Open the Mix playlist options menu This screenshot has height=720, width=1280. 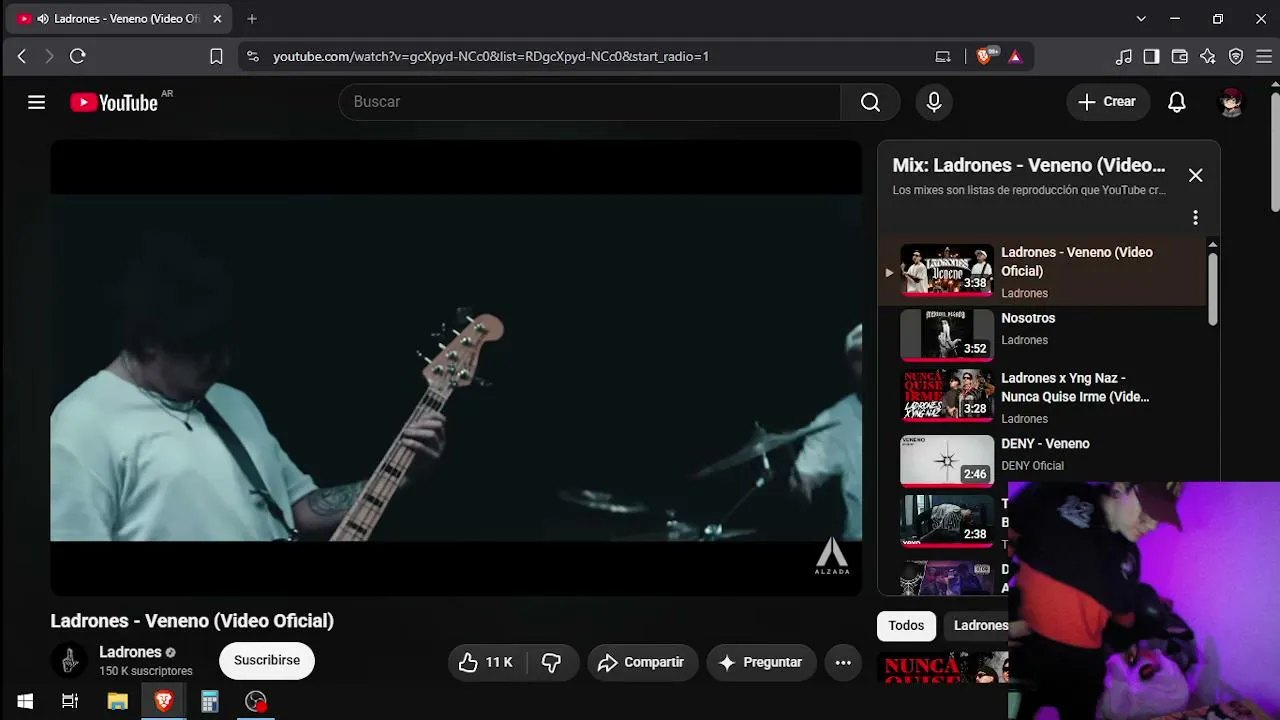click(x=1195, y=217)
